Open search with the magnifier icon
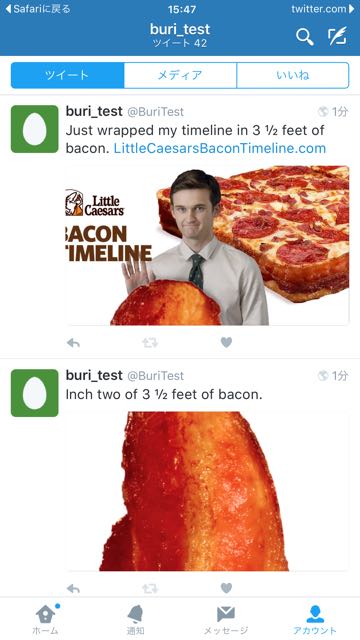Image resolution: width=360 pixels, height=640 pixels. coord(304,37)
